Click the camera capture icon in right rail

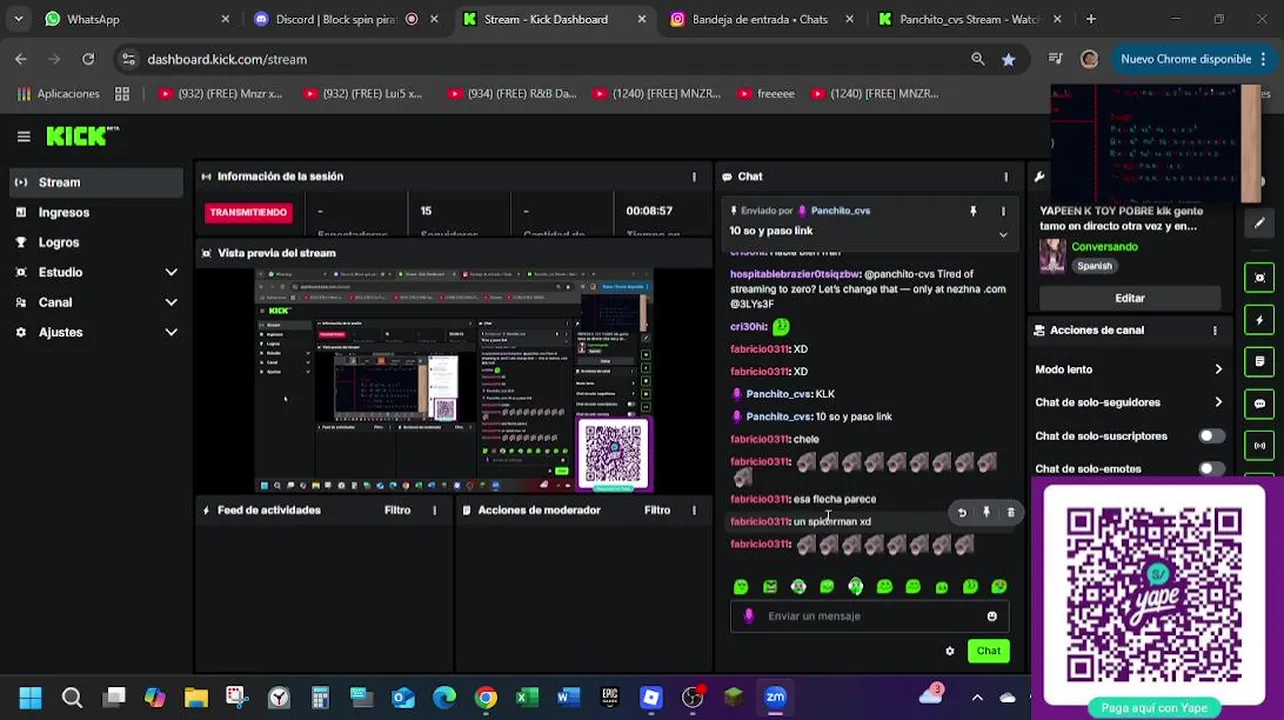[1260, 278]
